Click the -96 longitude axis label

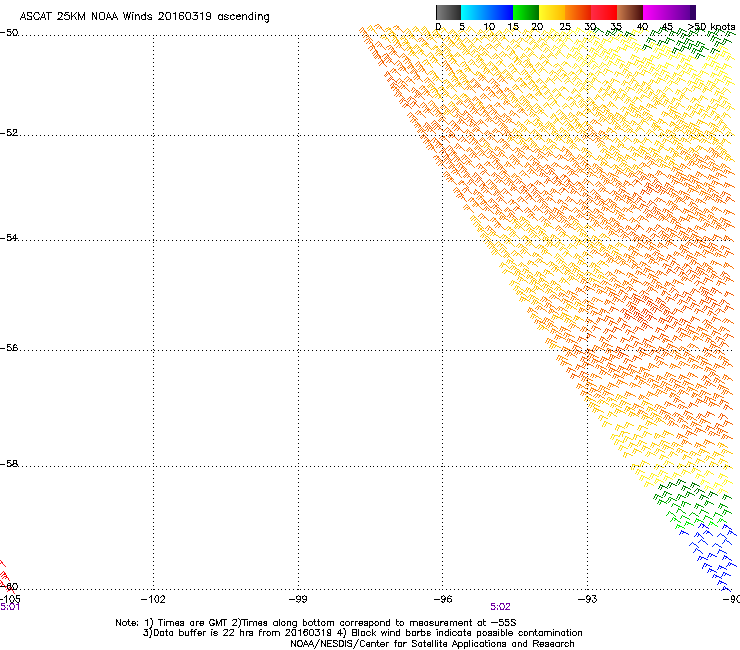pos(443,599)
